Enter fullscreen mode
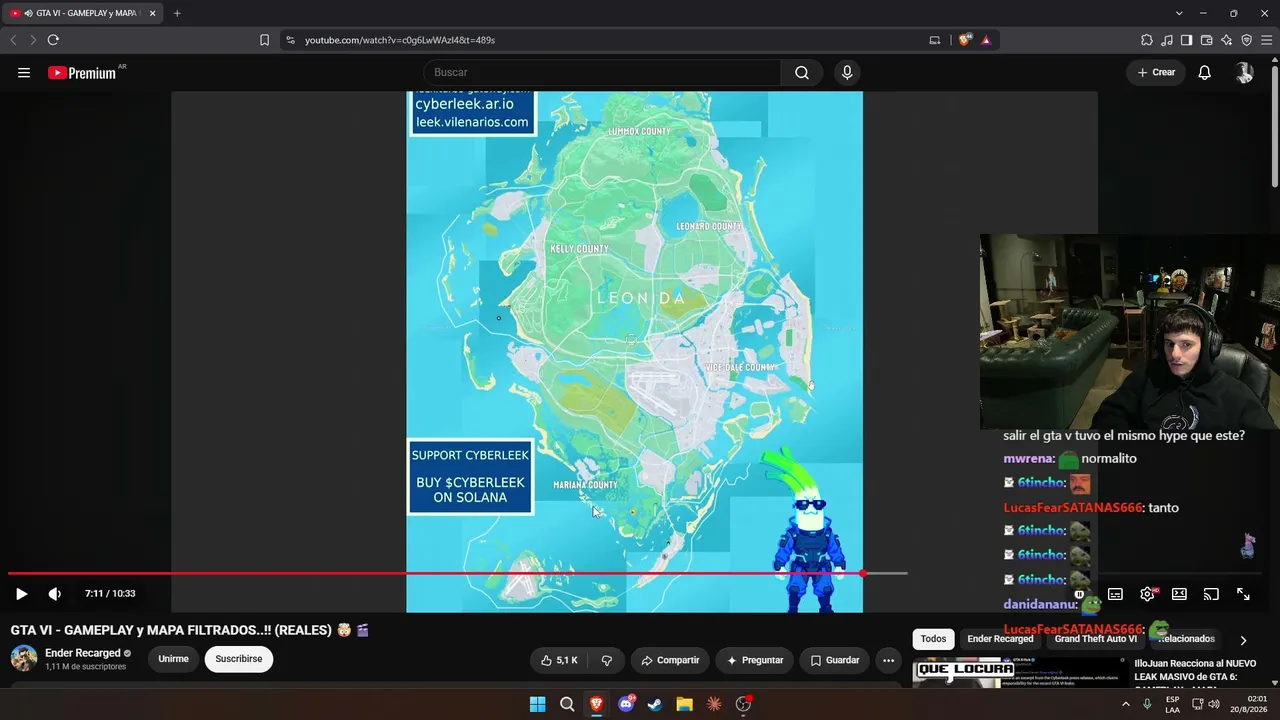Image resolution: width=1280 pixels, height=720 pixels. point(1243,594)
